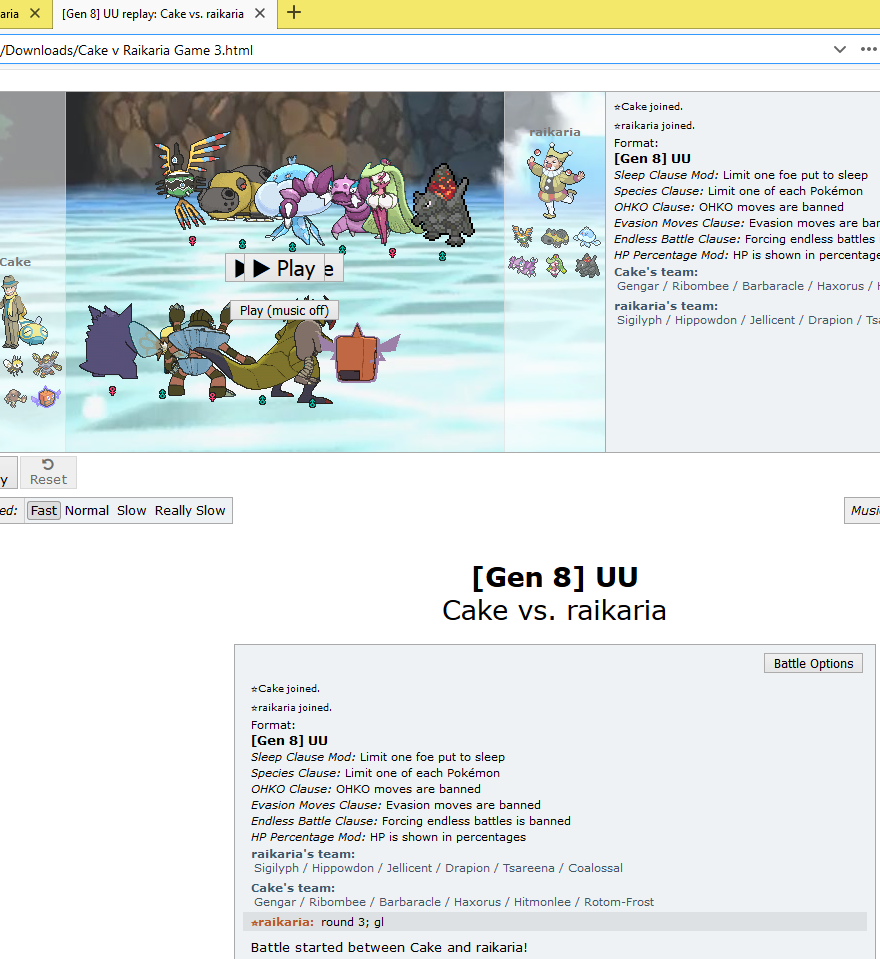Select Hitmonlee icon in Cake's team list
880x959 pixels.
(x=15, y=398)
